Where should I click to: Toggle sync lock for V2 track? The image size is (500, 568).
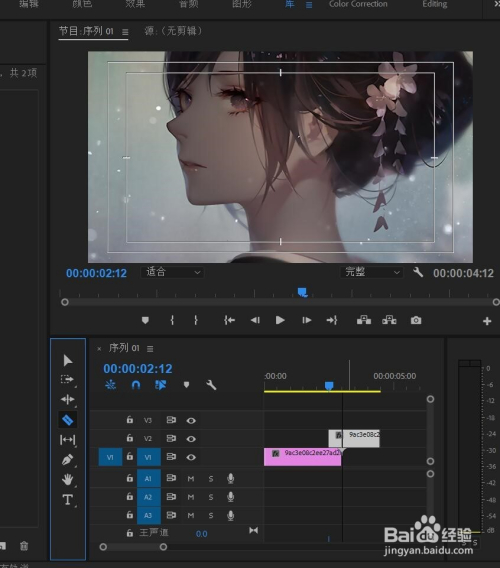[171, 438]
